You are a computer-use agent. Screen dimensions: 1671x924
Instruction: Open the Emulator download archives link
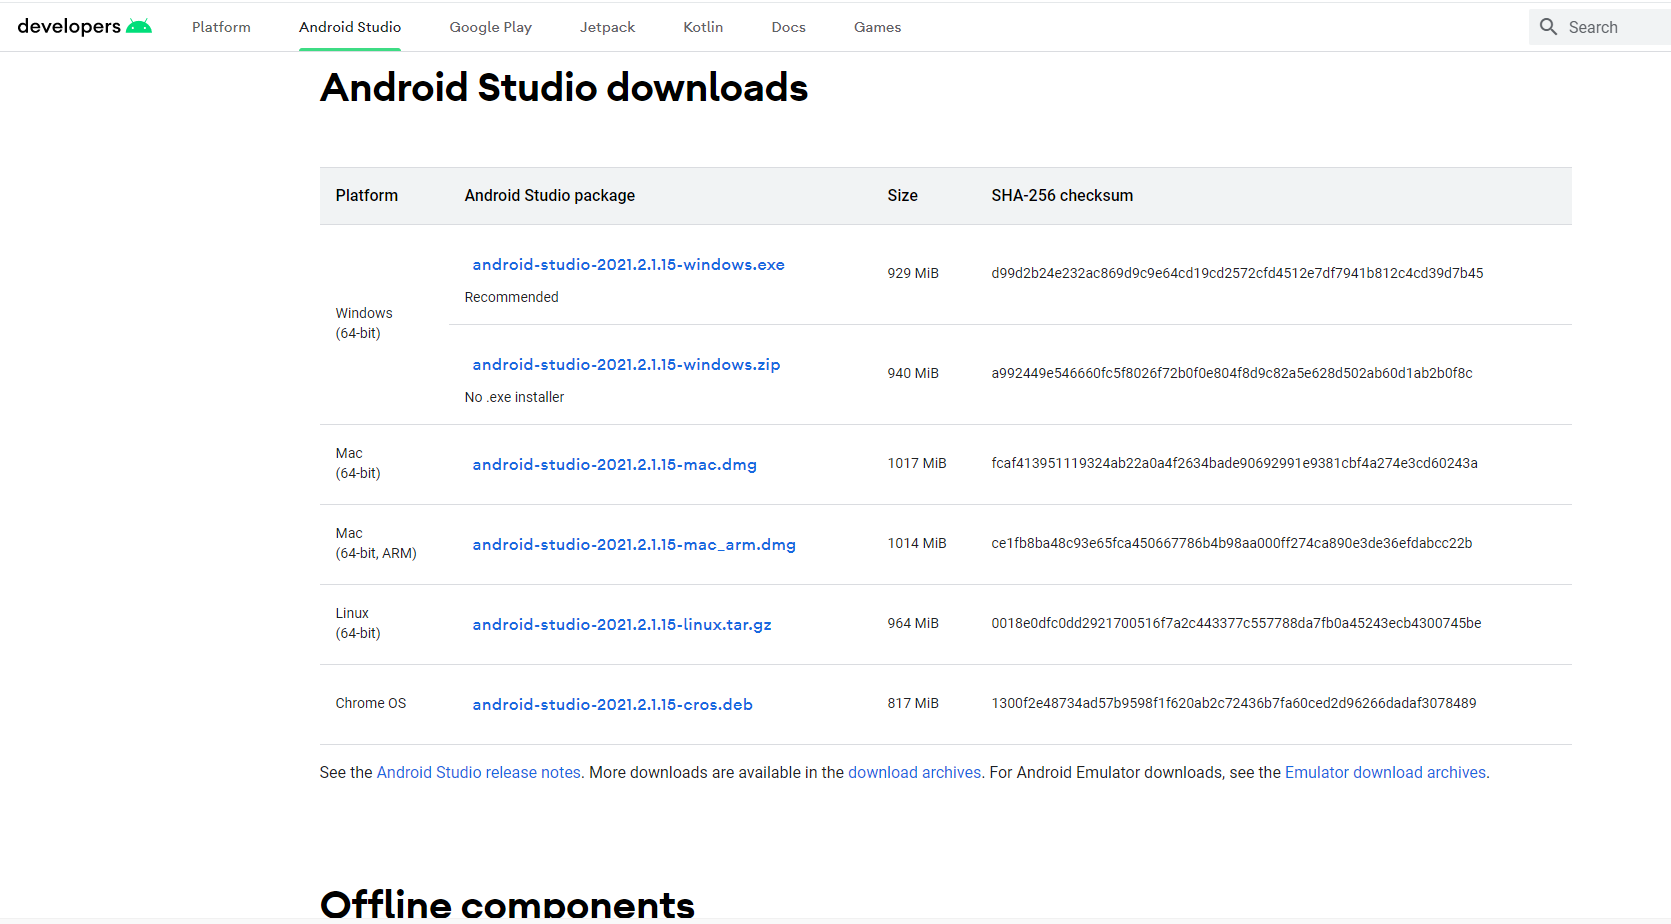click(1385, 773)
